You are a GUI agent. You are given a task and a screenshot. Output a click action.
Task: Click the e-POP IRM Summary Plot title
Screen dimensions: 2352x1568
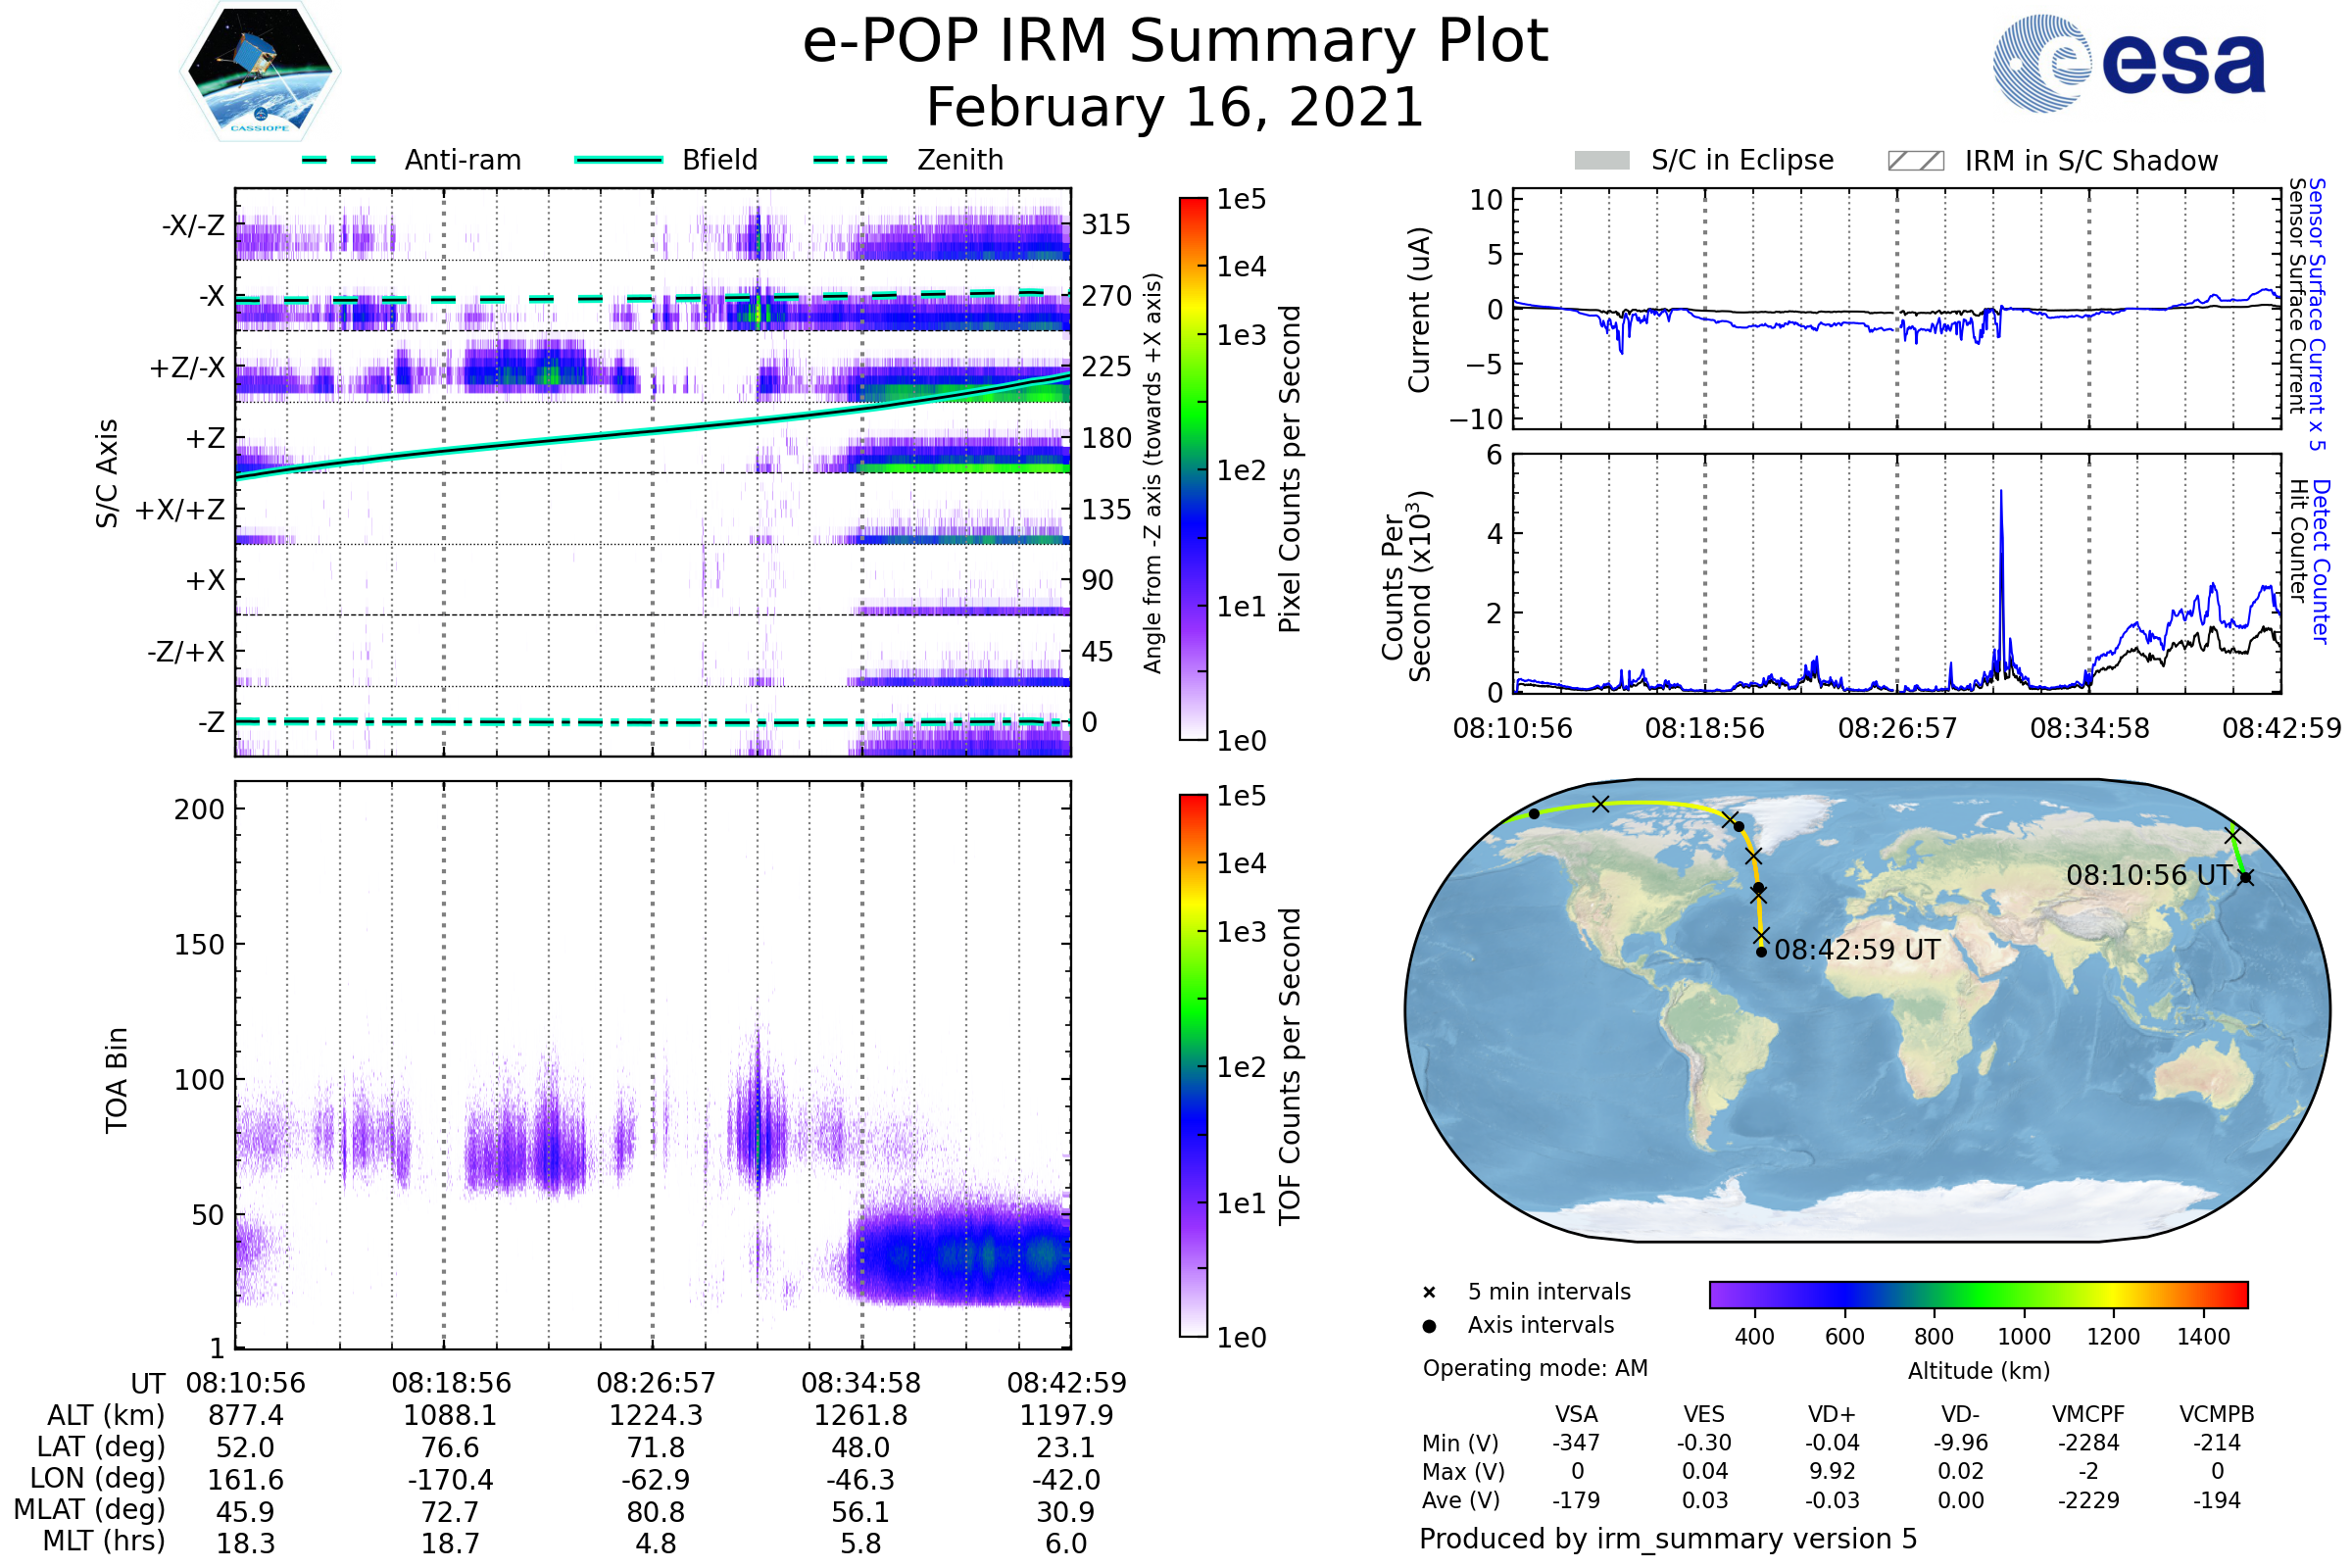tap(1175, 42)
